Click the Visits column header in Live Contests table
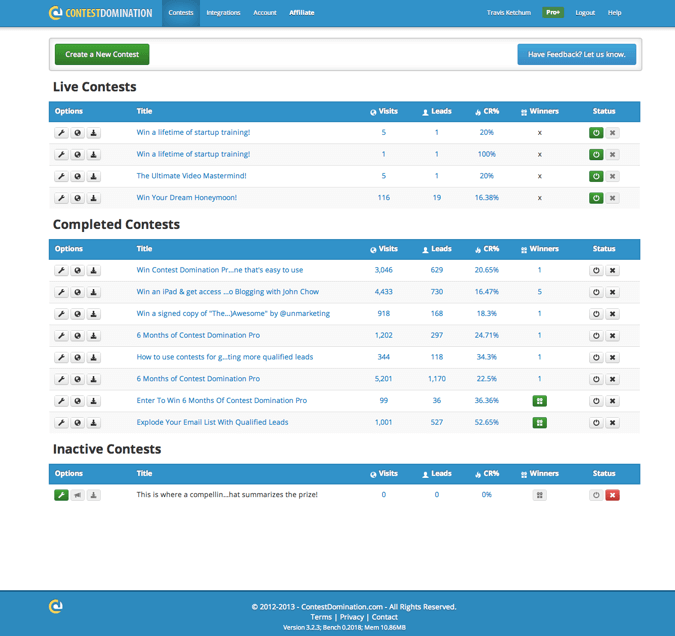The width and height of the screenshot is (675, 636). tap(384, 112)
